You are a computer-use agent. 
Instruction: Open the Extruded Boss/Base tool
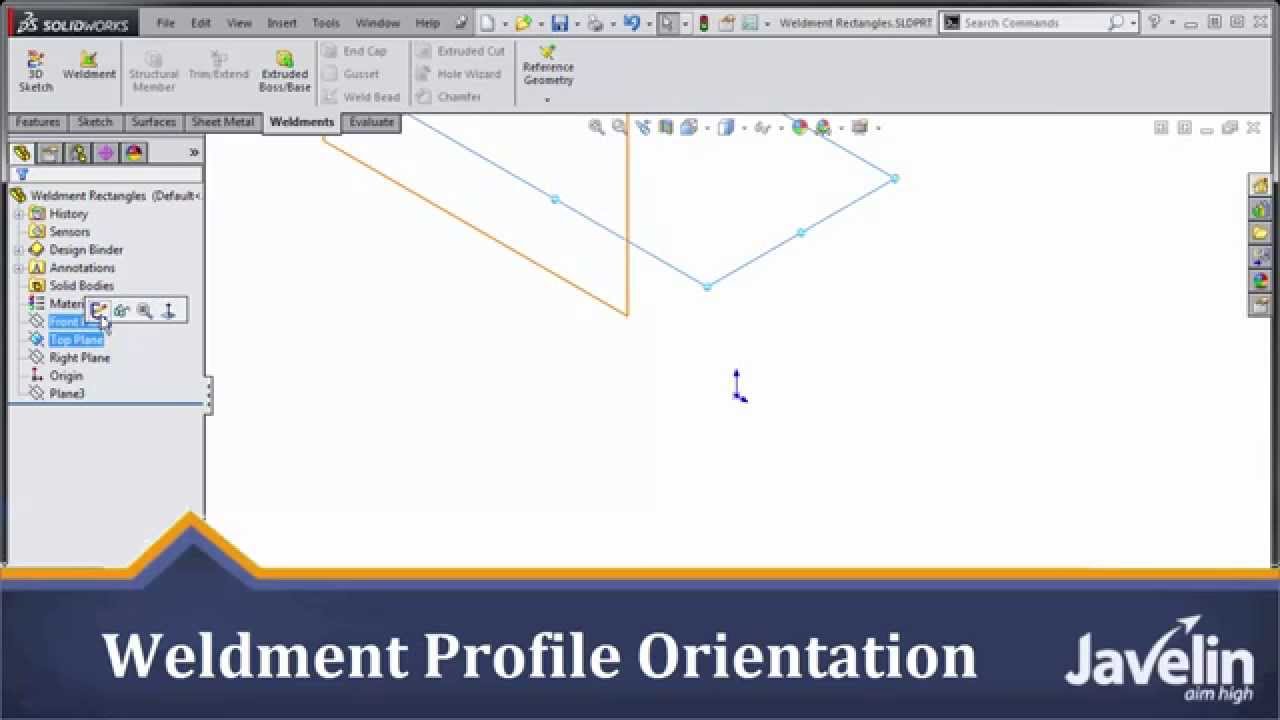(x=285, y=72)
